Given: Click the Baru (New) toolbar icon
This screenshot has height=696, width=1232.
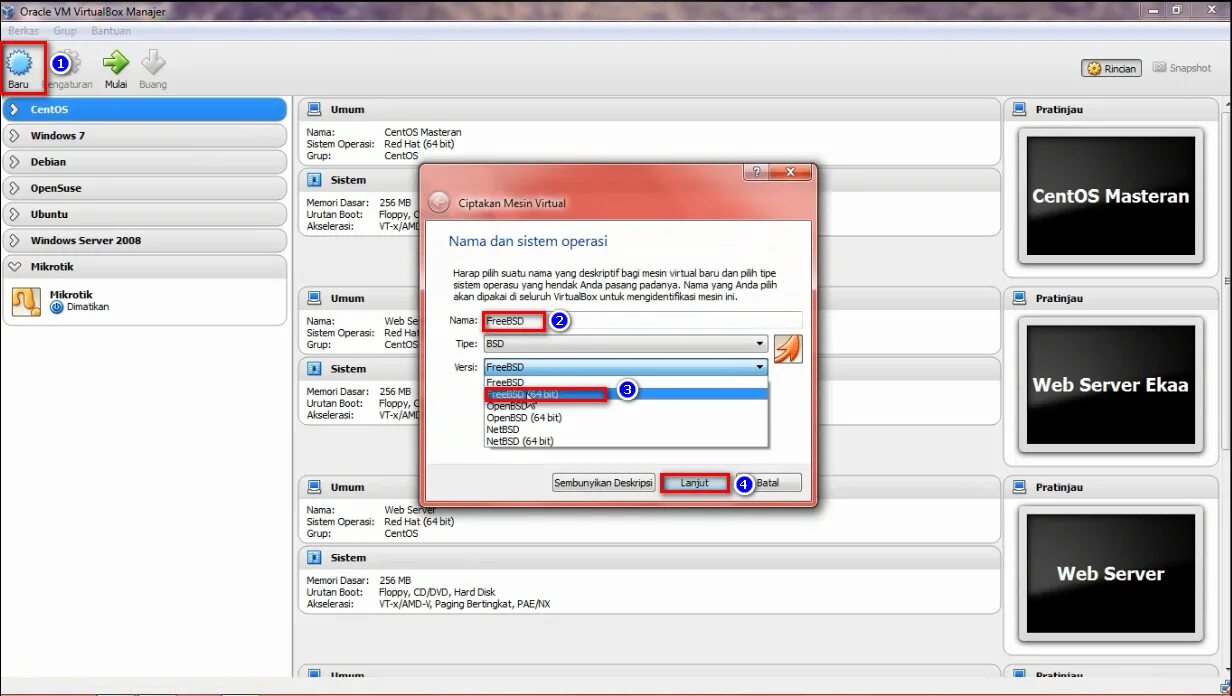Looking at the screenshot, I should pos(20,63).
